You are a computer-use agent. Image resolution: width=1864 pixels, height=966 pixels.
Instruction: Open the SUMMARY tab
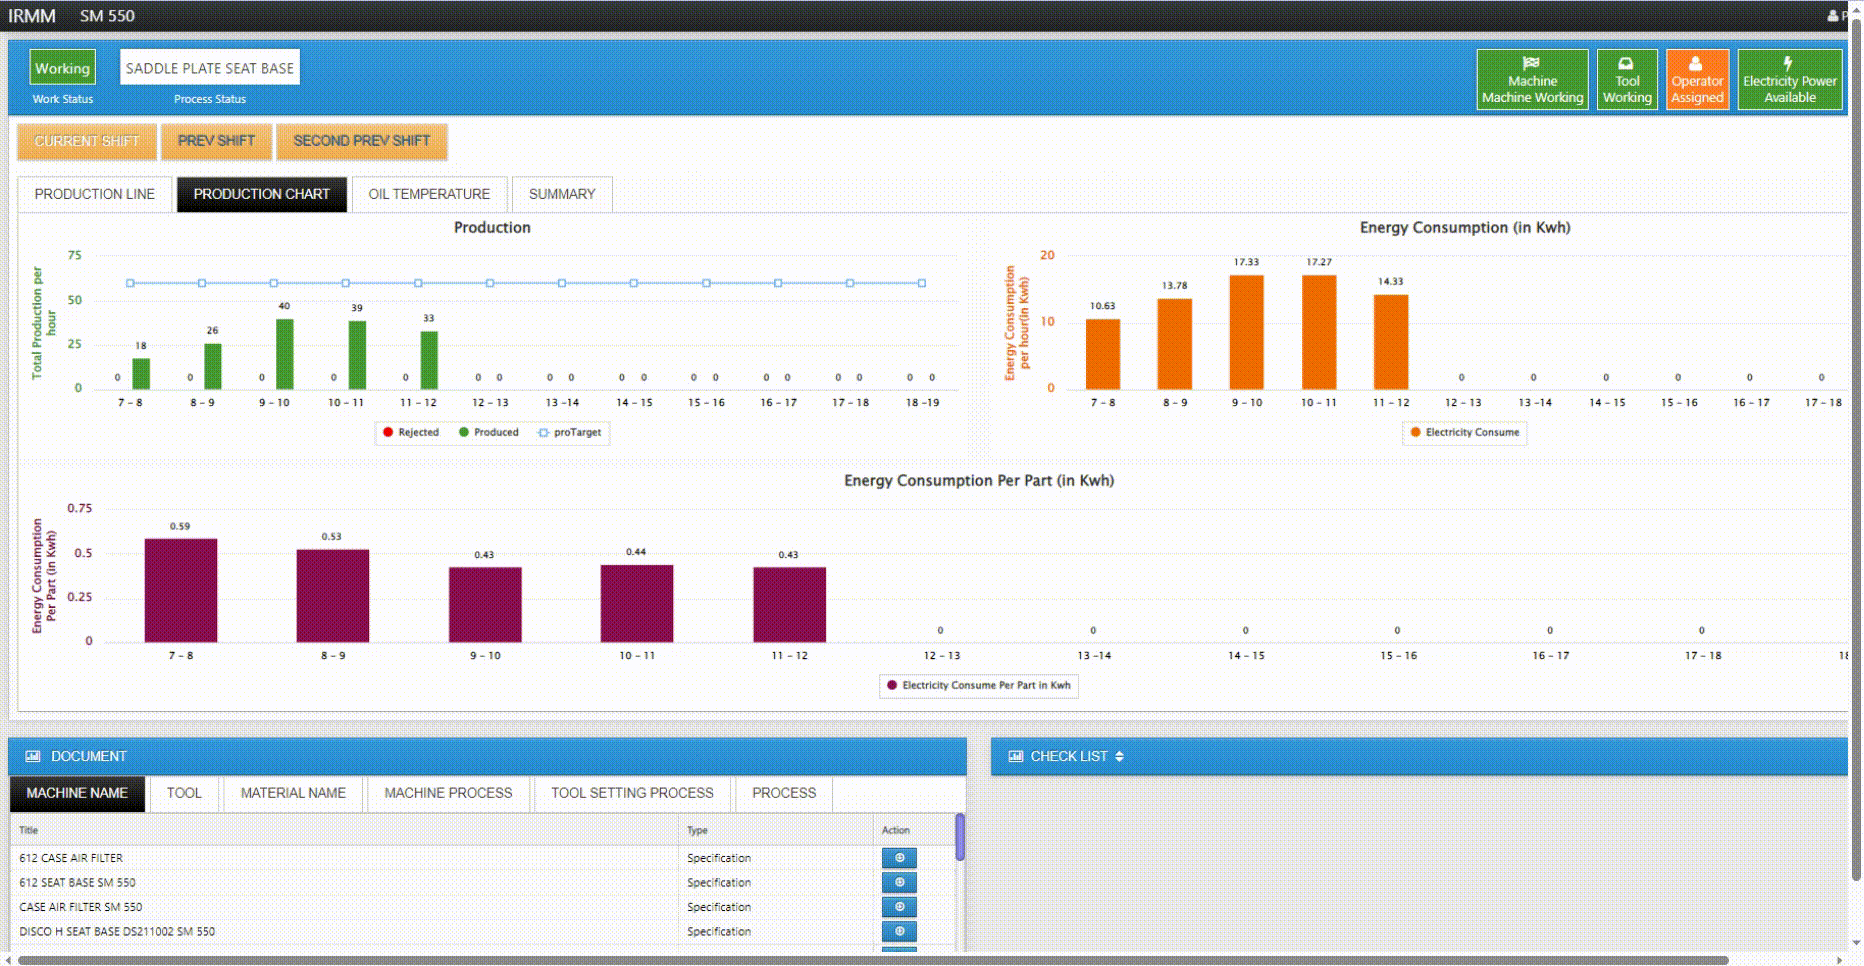point(561,194)
